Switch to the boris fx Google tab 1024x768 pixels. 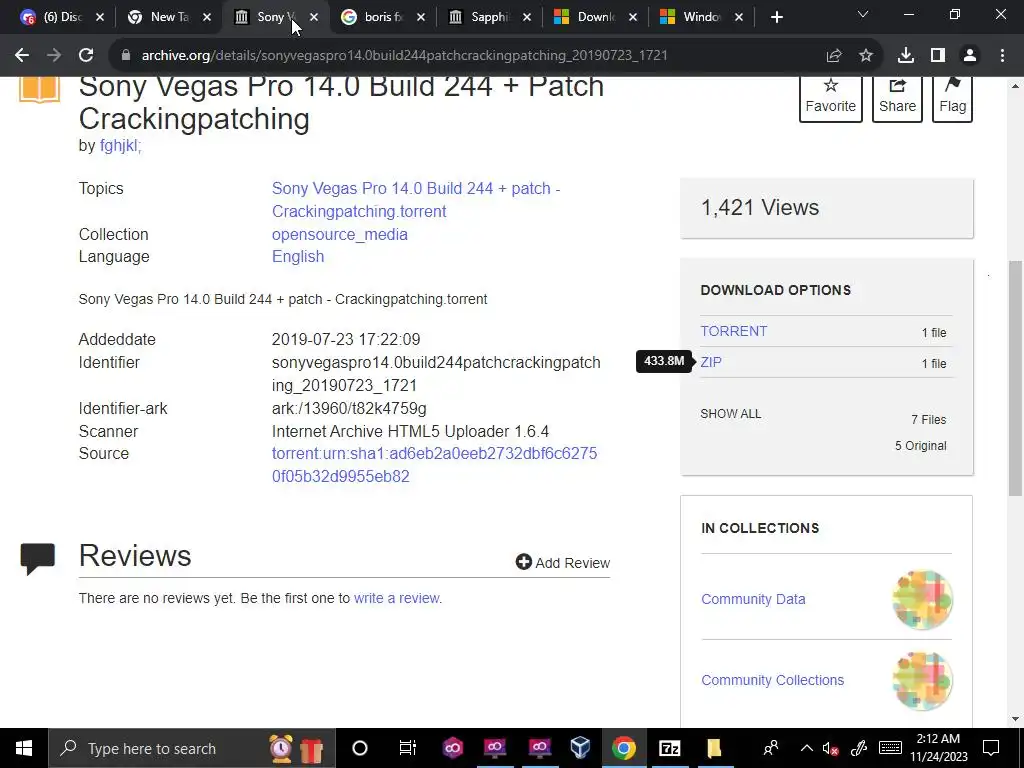(x=384, y=17)
